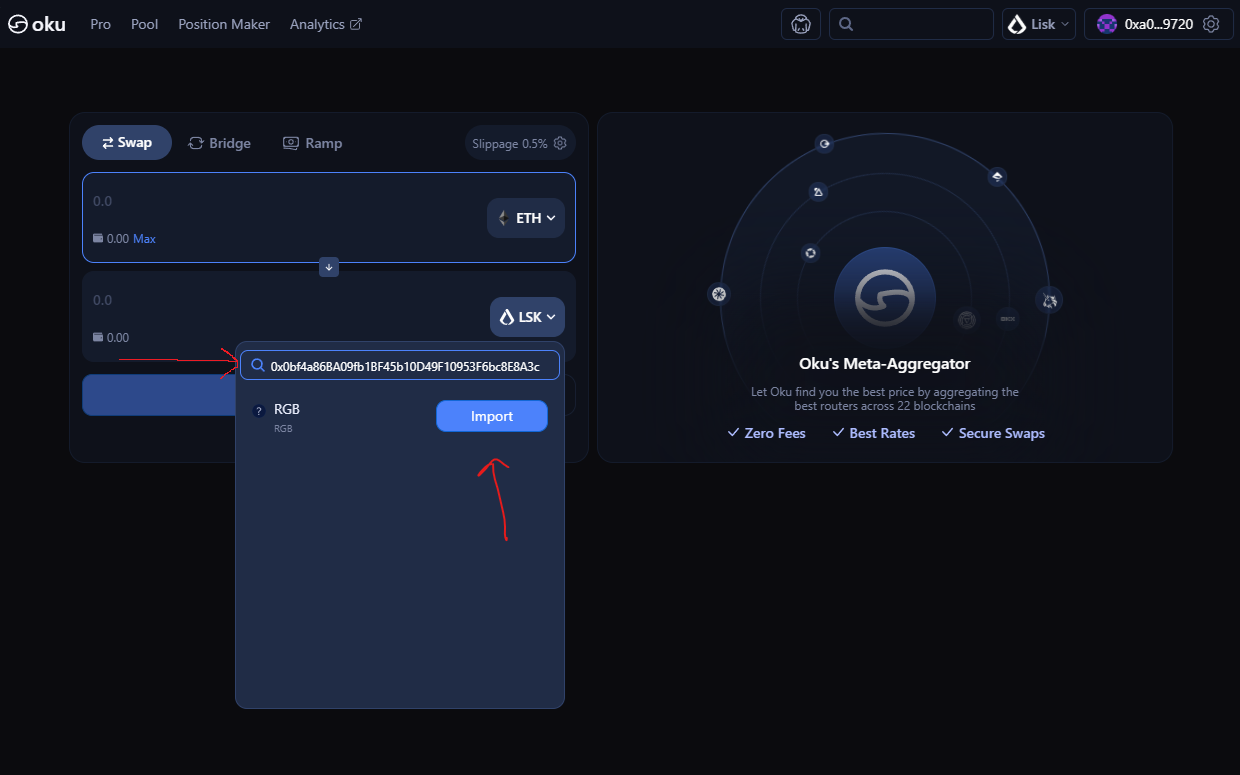Open the 0xa0...9720 wallet account
Viewport: 1240px width, 775px height.
click(1144, 24)
